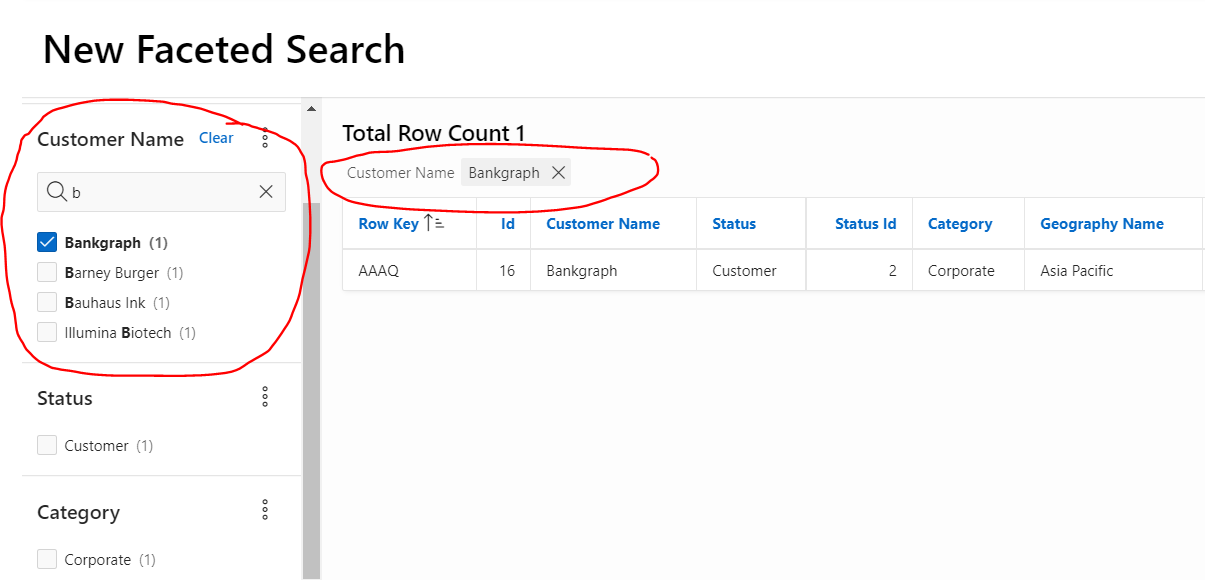Uncheck the Bankgraph checkbox
This screenshot has height=580, width=1205.
47,242
